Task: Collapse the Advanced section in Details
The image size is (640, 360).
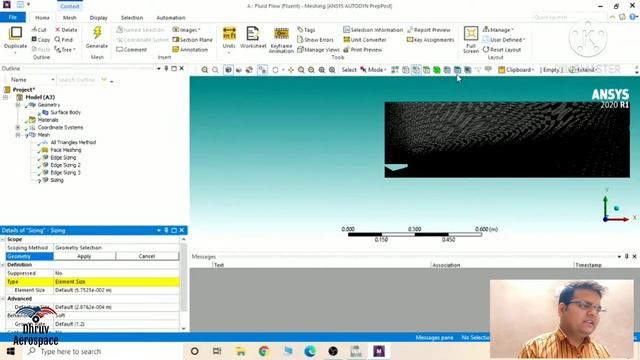Action: click(x=3, y=299)
